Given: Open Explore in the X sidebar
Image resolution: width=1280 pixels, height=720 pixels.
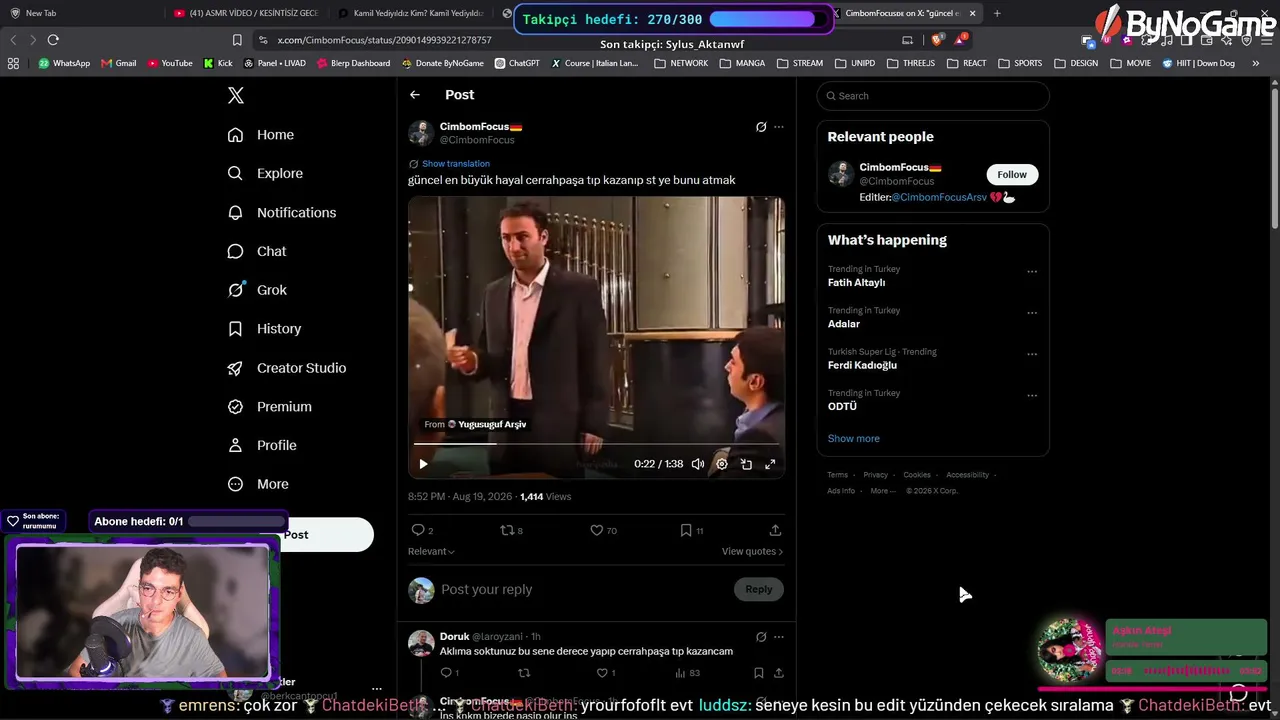Looking at the screenshot, I should coord(265,174).
